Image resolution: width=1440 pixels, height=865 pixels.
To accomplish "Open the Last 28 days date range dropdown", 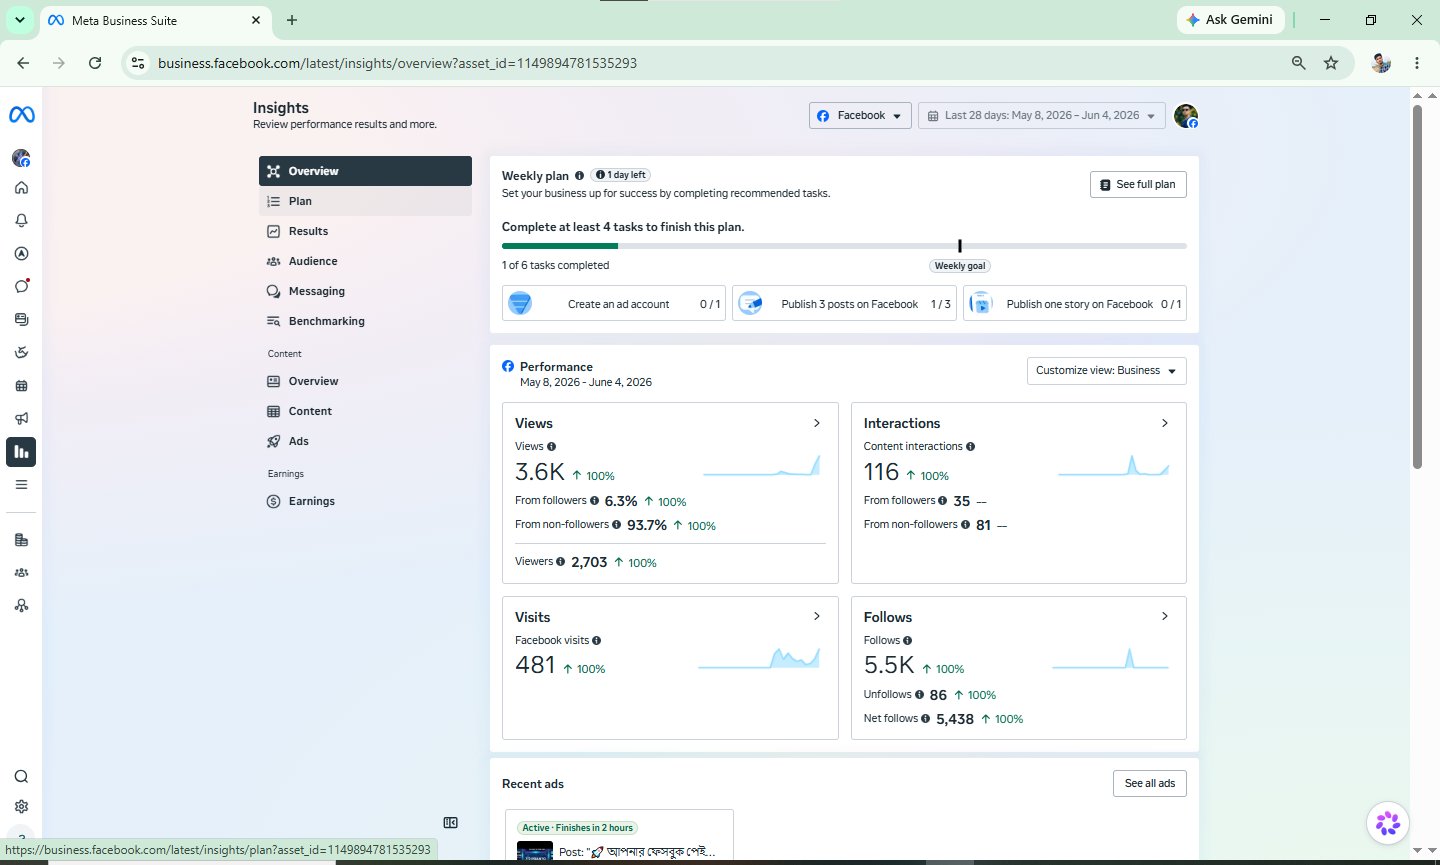I will click(x=1041, y=116).
